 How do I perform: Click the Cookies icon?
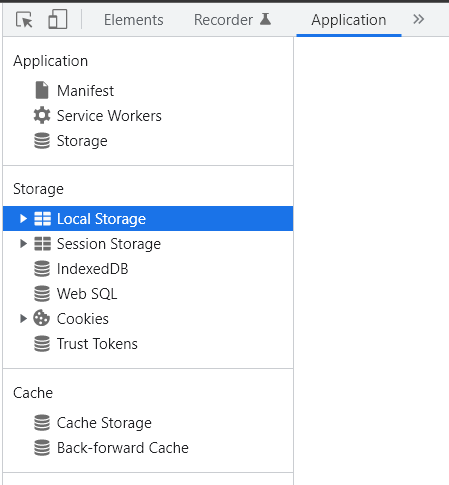(x=42, y=318)
